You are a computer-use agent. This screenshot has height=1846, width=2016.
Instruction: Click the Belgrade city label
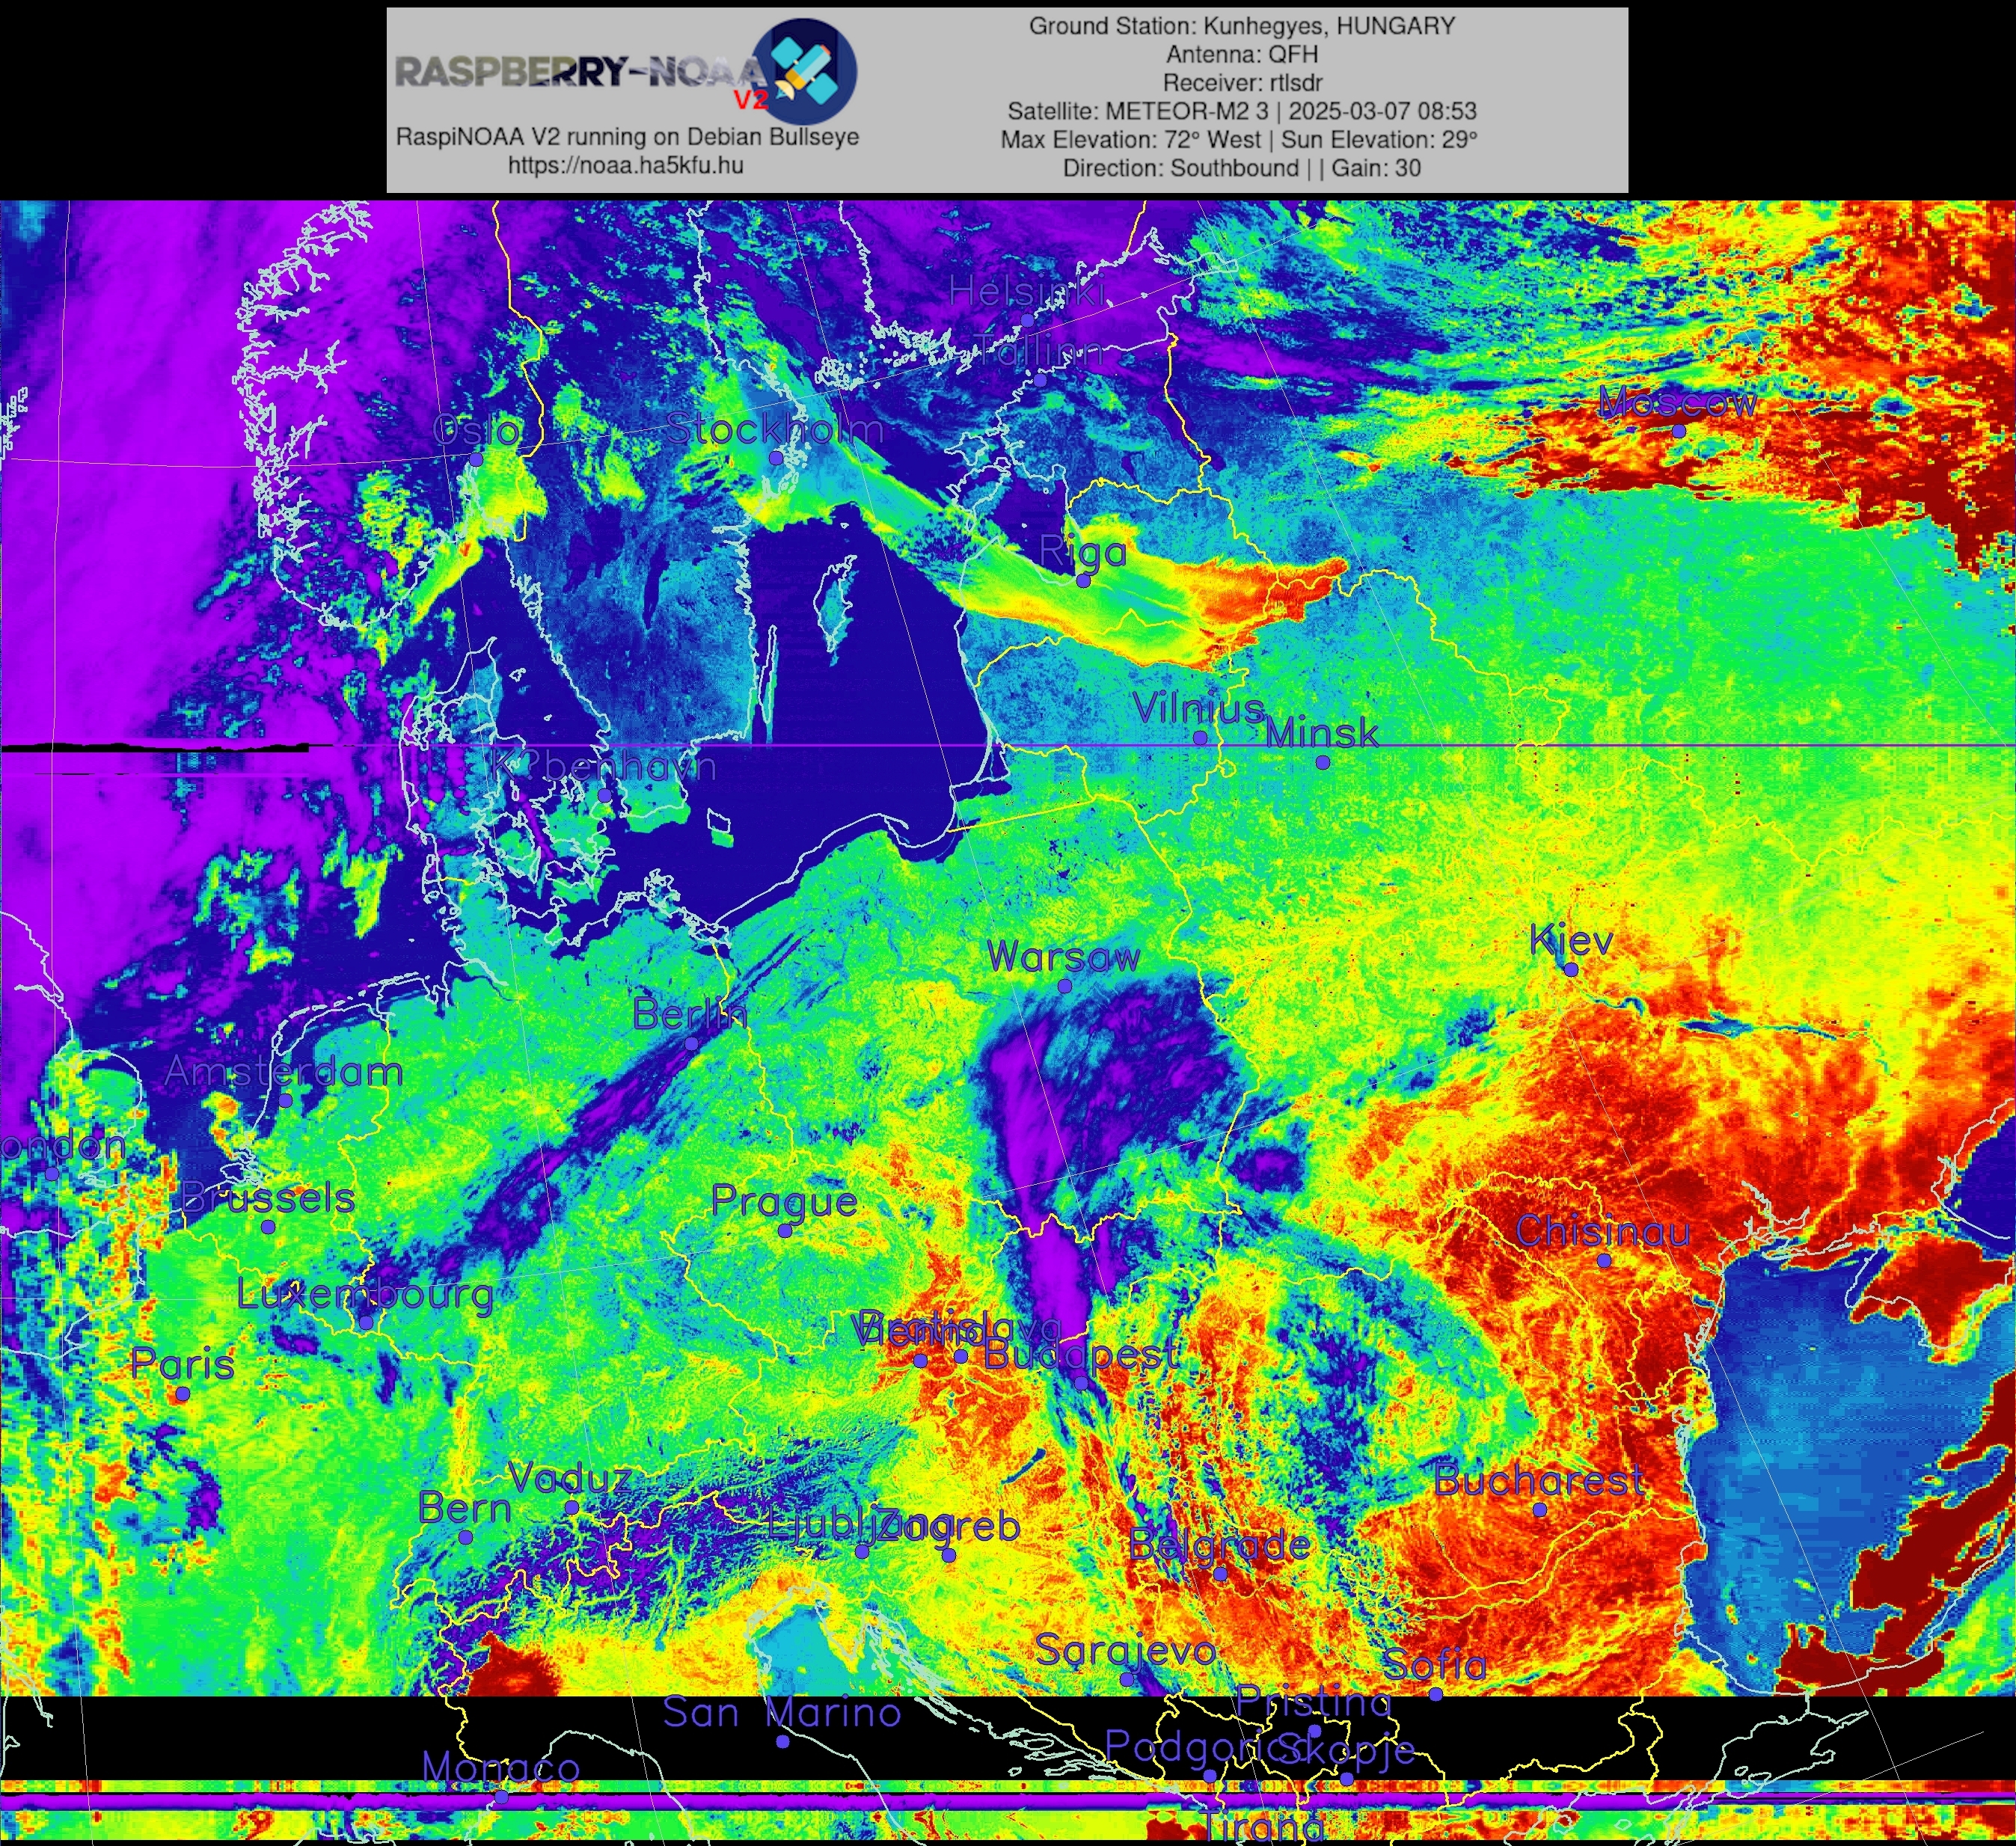(1219, 1547)
